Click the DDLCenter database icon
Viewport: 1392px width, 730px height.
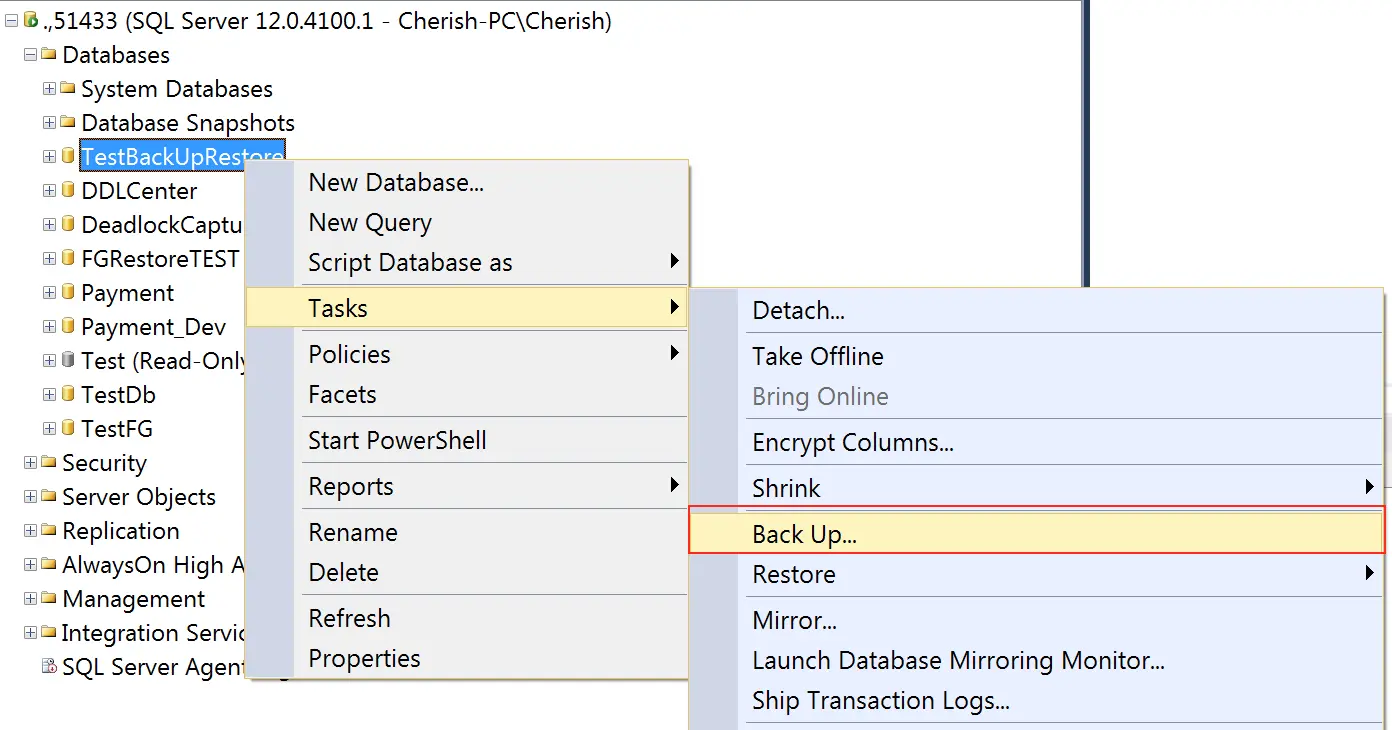pyautogui.click(x=68, y=190)
